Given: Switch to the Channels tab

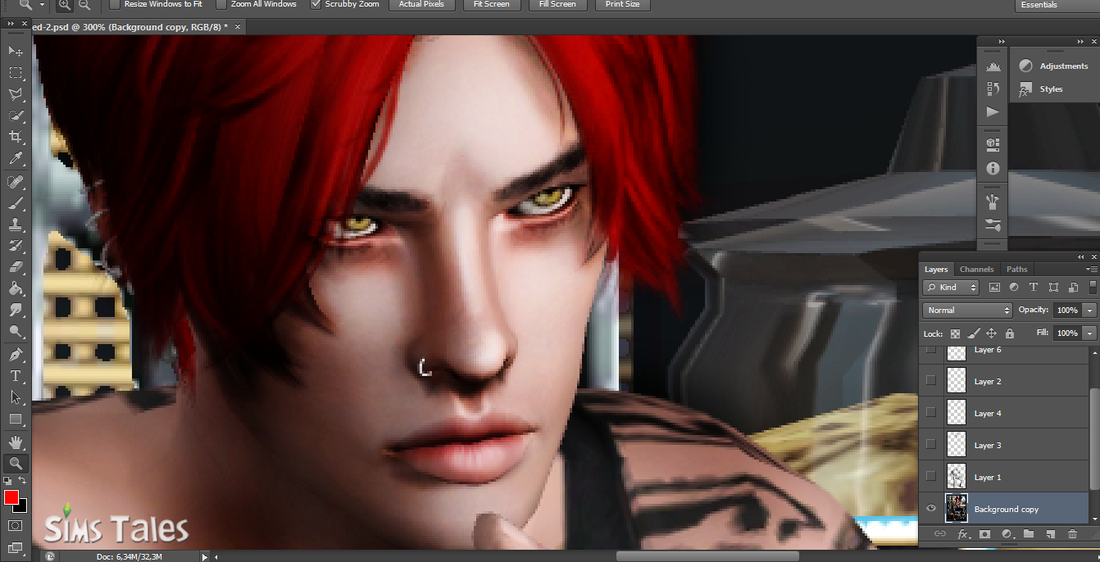Looking at the screenshot, I should pos(977,269).
